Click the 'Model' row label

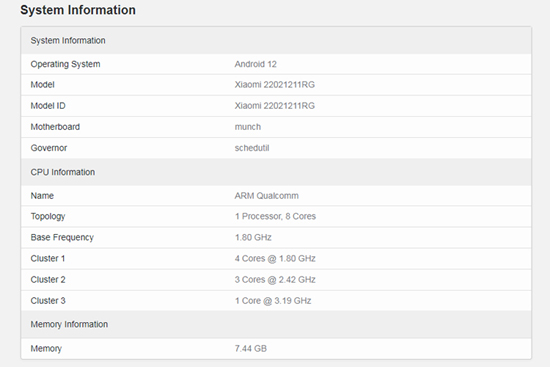pos(42,85)
